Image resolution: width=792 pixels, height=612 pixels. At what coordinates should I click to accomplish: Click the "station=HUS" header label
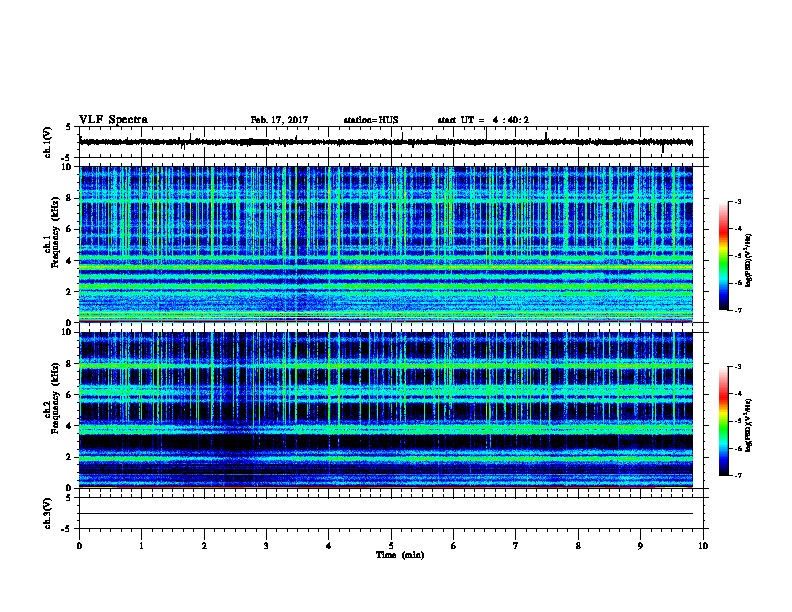[x=371, y=120]
